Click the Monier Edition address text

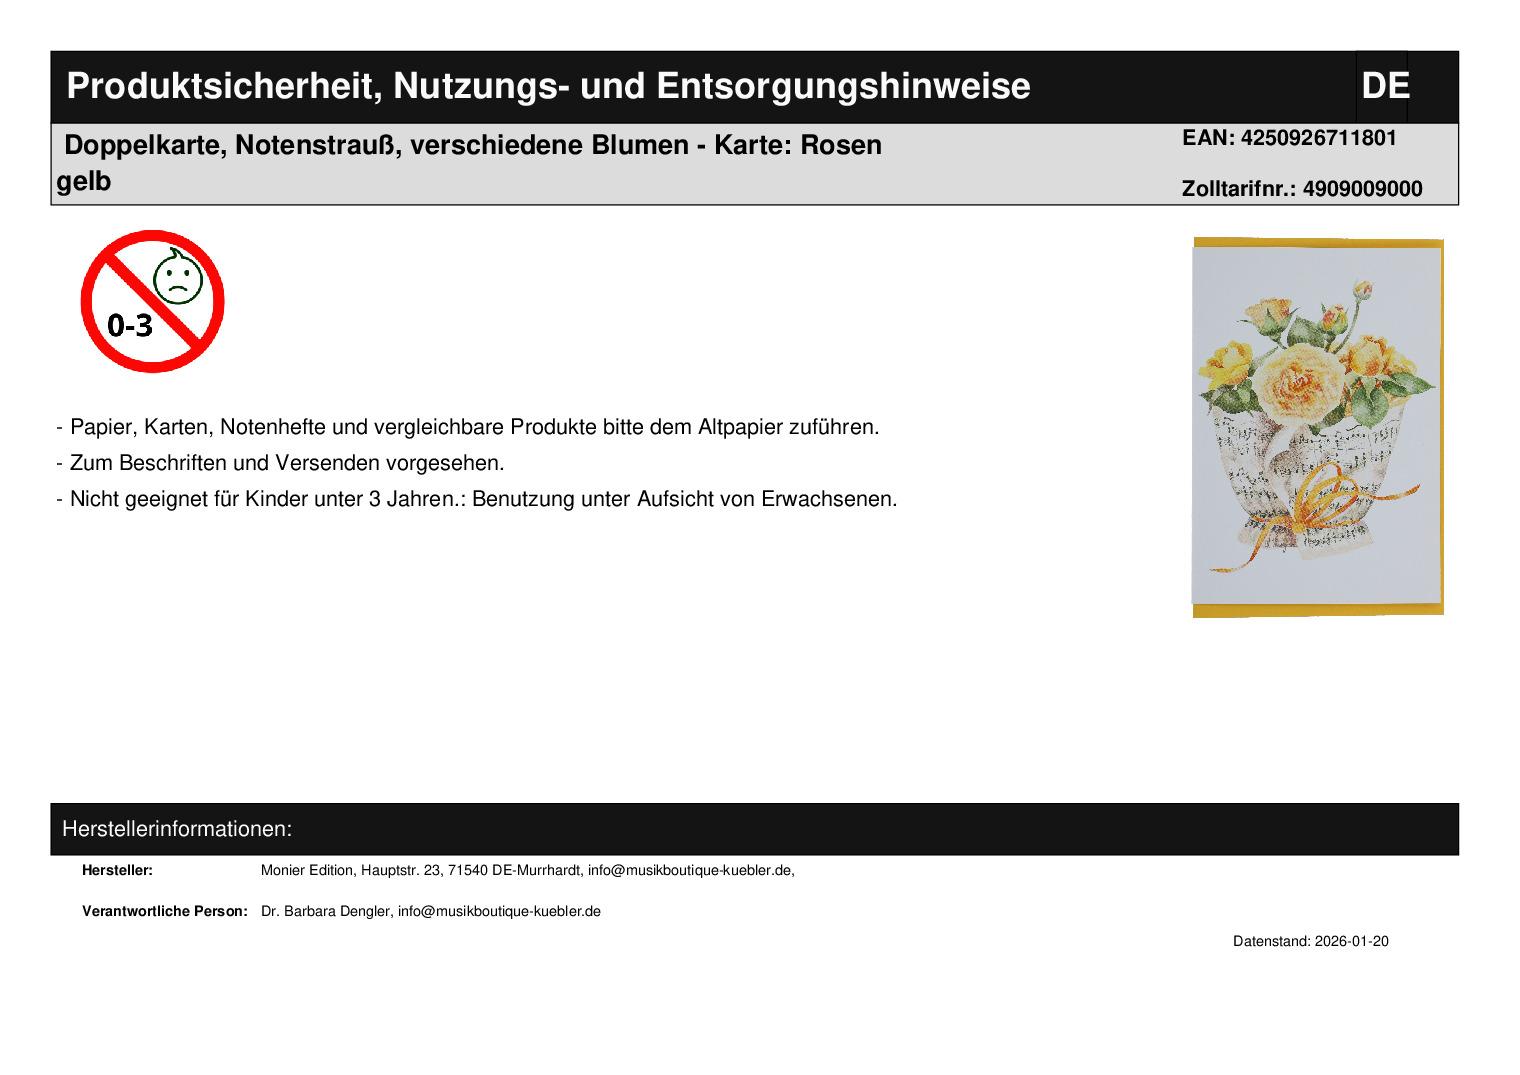tap(420, 870)
